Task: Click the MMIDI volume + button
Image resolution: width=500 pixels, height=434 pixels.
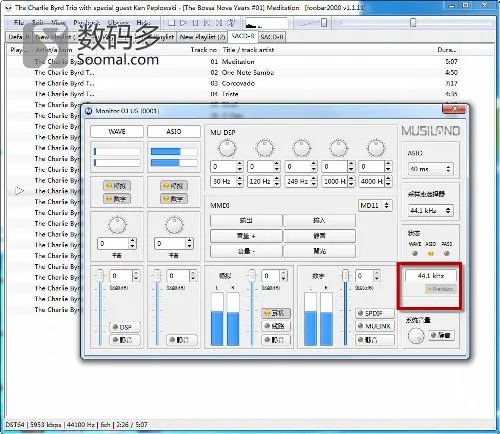Action: pyautogui.click(x=246, y=236)
